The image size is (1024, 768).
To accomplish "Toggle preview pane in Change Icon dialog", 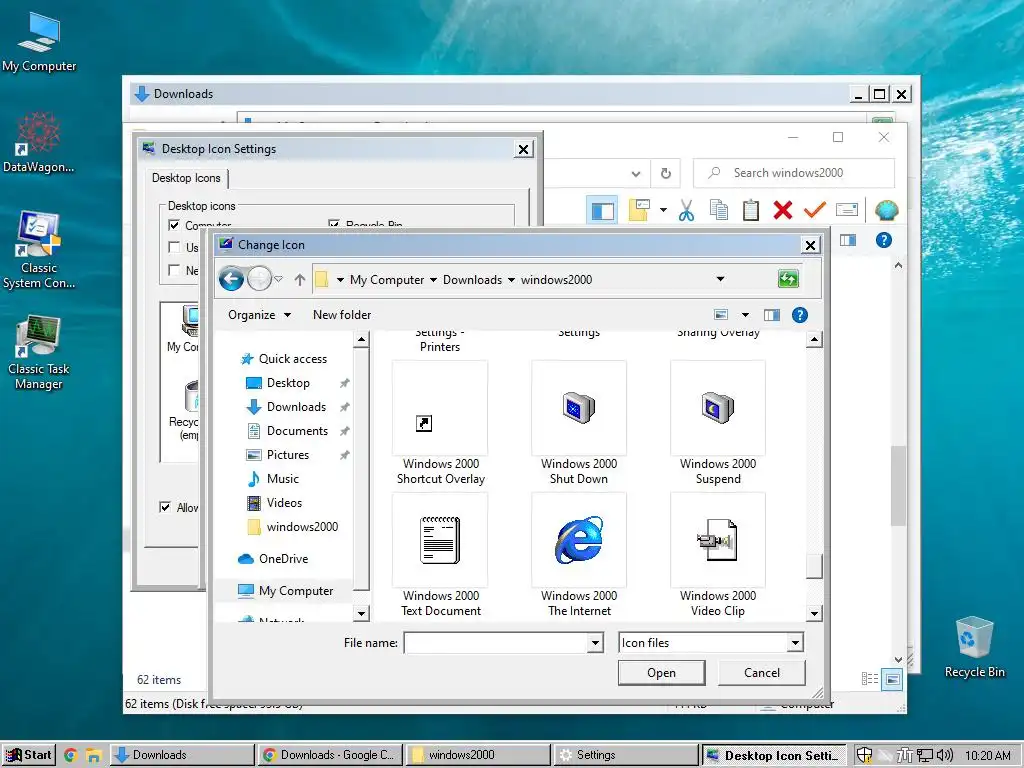I will (772, 315).
